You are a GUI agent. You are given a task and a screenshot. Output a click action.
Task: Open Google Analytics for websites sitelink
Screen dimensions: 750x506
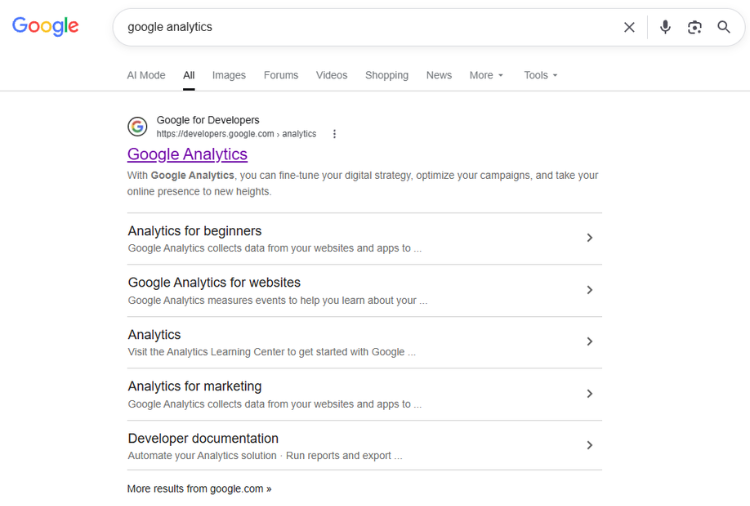click(x=214, y=283)
